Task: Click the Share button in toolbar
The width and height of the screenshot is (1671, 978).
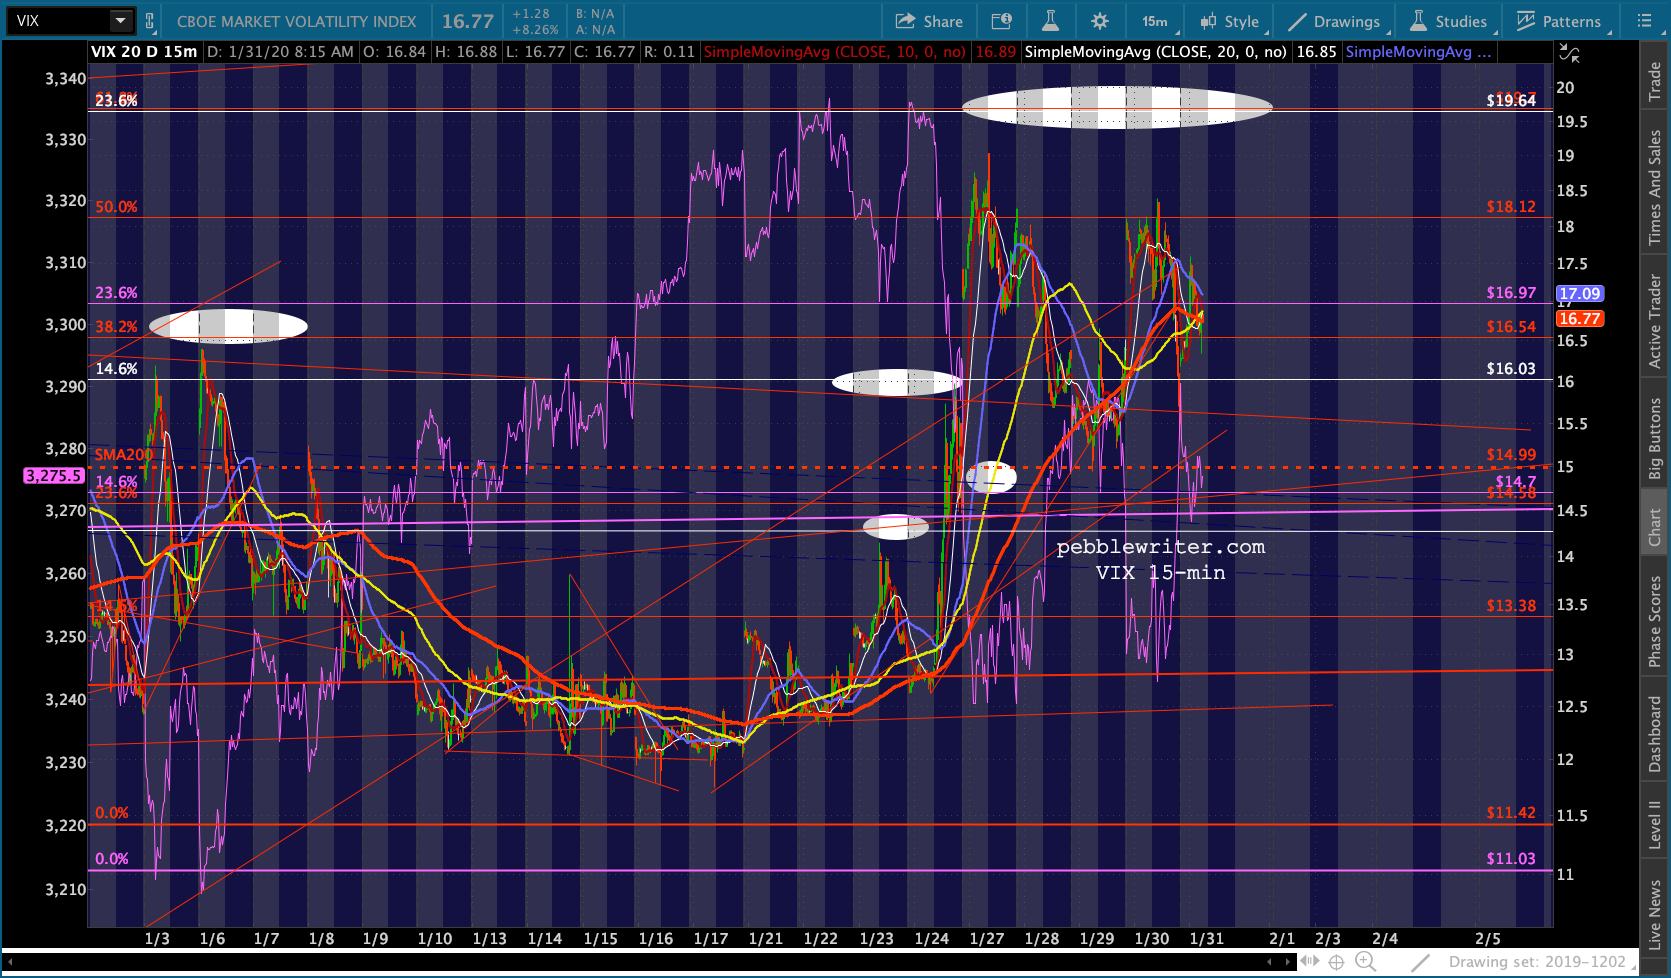Action: click(929, 21)
